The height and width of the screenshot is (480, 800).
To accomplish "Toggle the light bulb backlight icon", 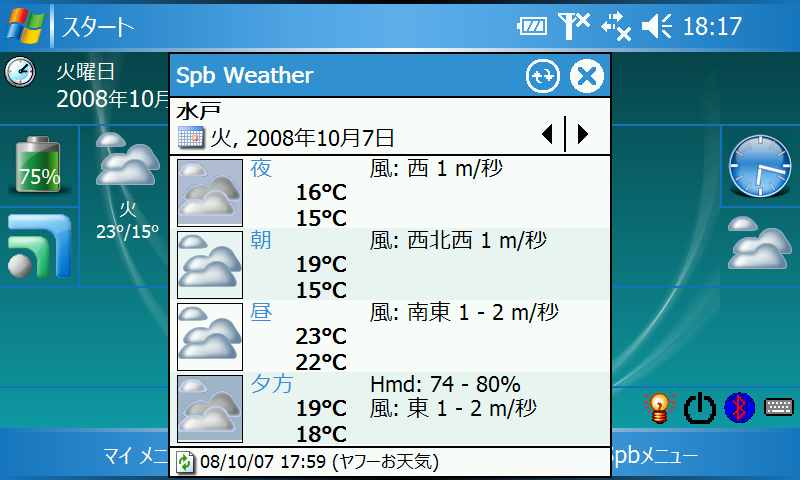I will 660,407.
